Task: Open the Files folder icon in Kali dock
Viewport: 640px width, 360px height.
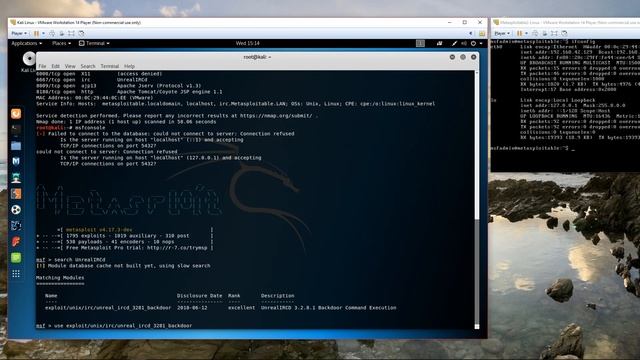Action: [x=16, y=146]
